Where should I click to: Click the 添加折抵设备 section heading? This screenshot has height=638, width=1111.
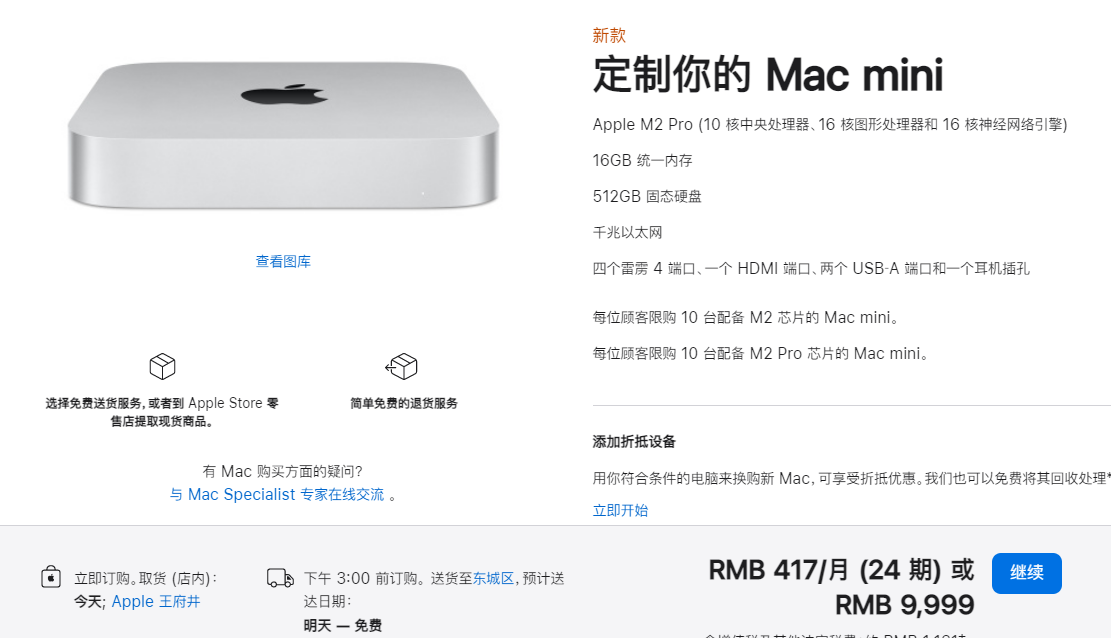pyautogui.click(x=634, y=442)
